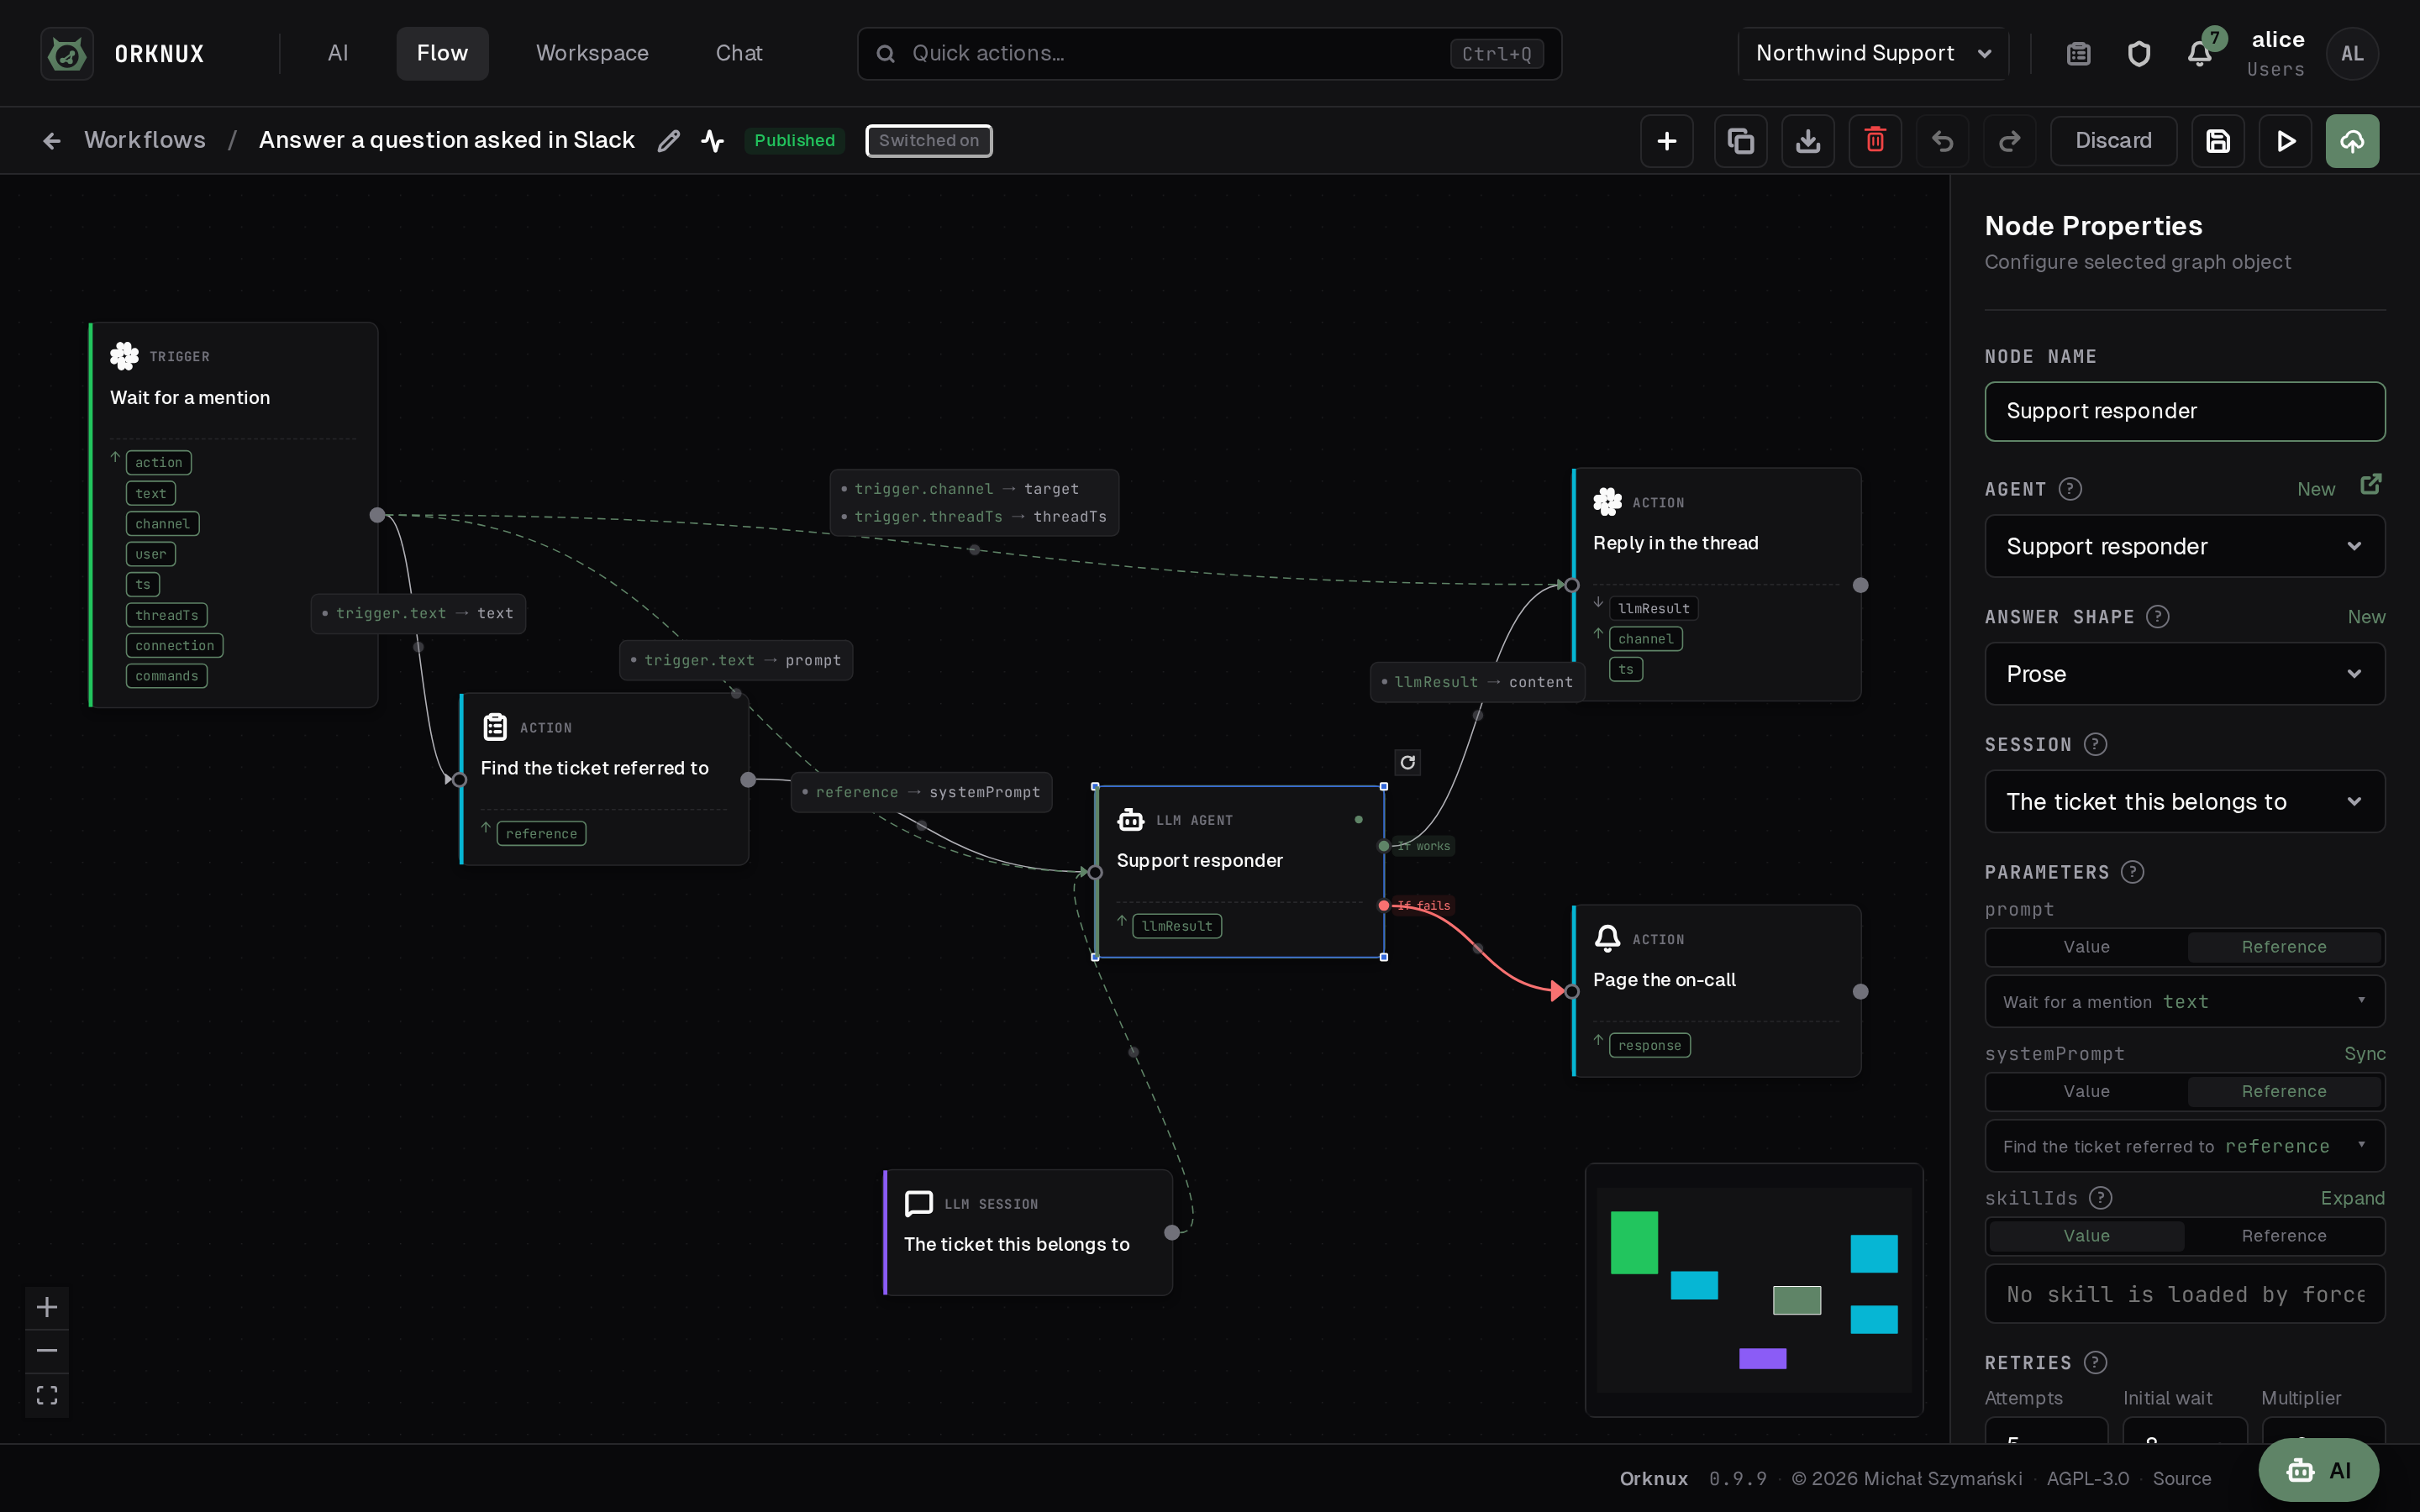This screenshot has height=1512, width=2420.
Task: Edit the Node Name input field
Action: tap(2184, 411)
